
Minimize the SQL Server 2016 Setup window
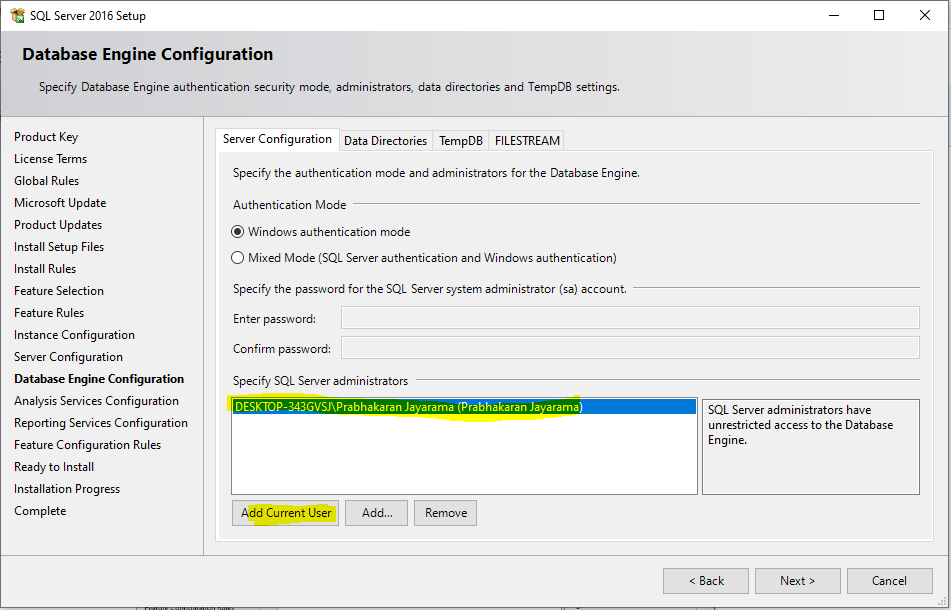(834, 15)
